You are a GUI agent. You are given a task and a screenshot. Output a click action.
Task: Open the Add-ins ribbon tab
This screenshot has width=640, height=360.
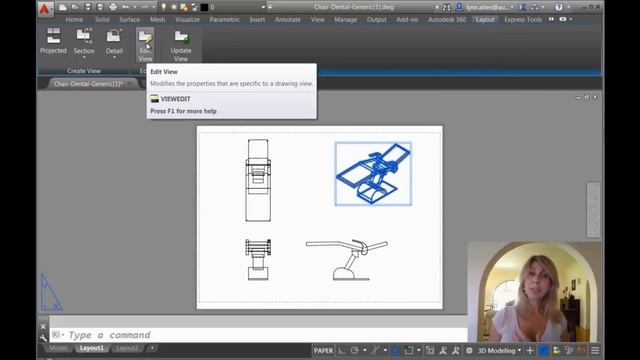(407, 20)
